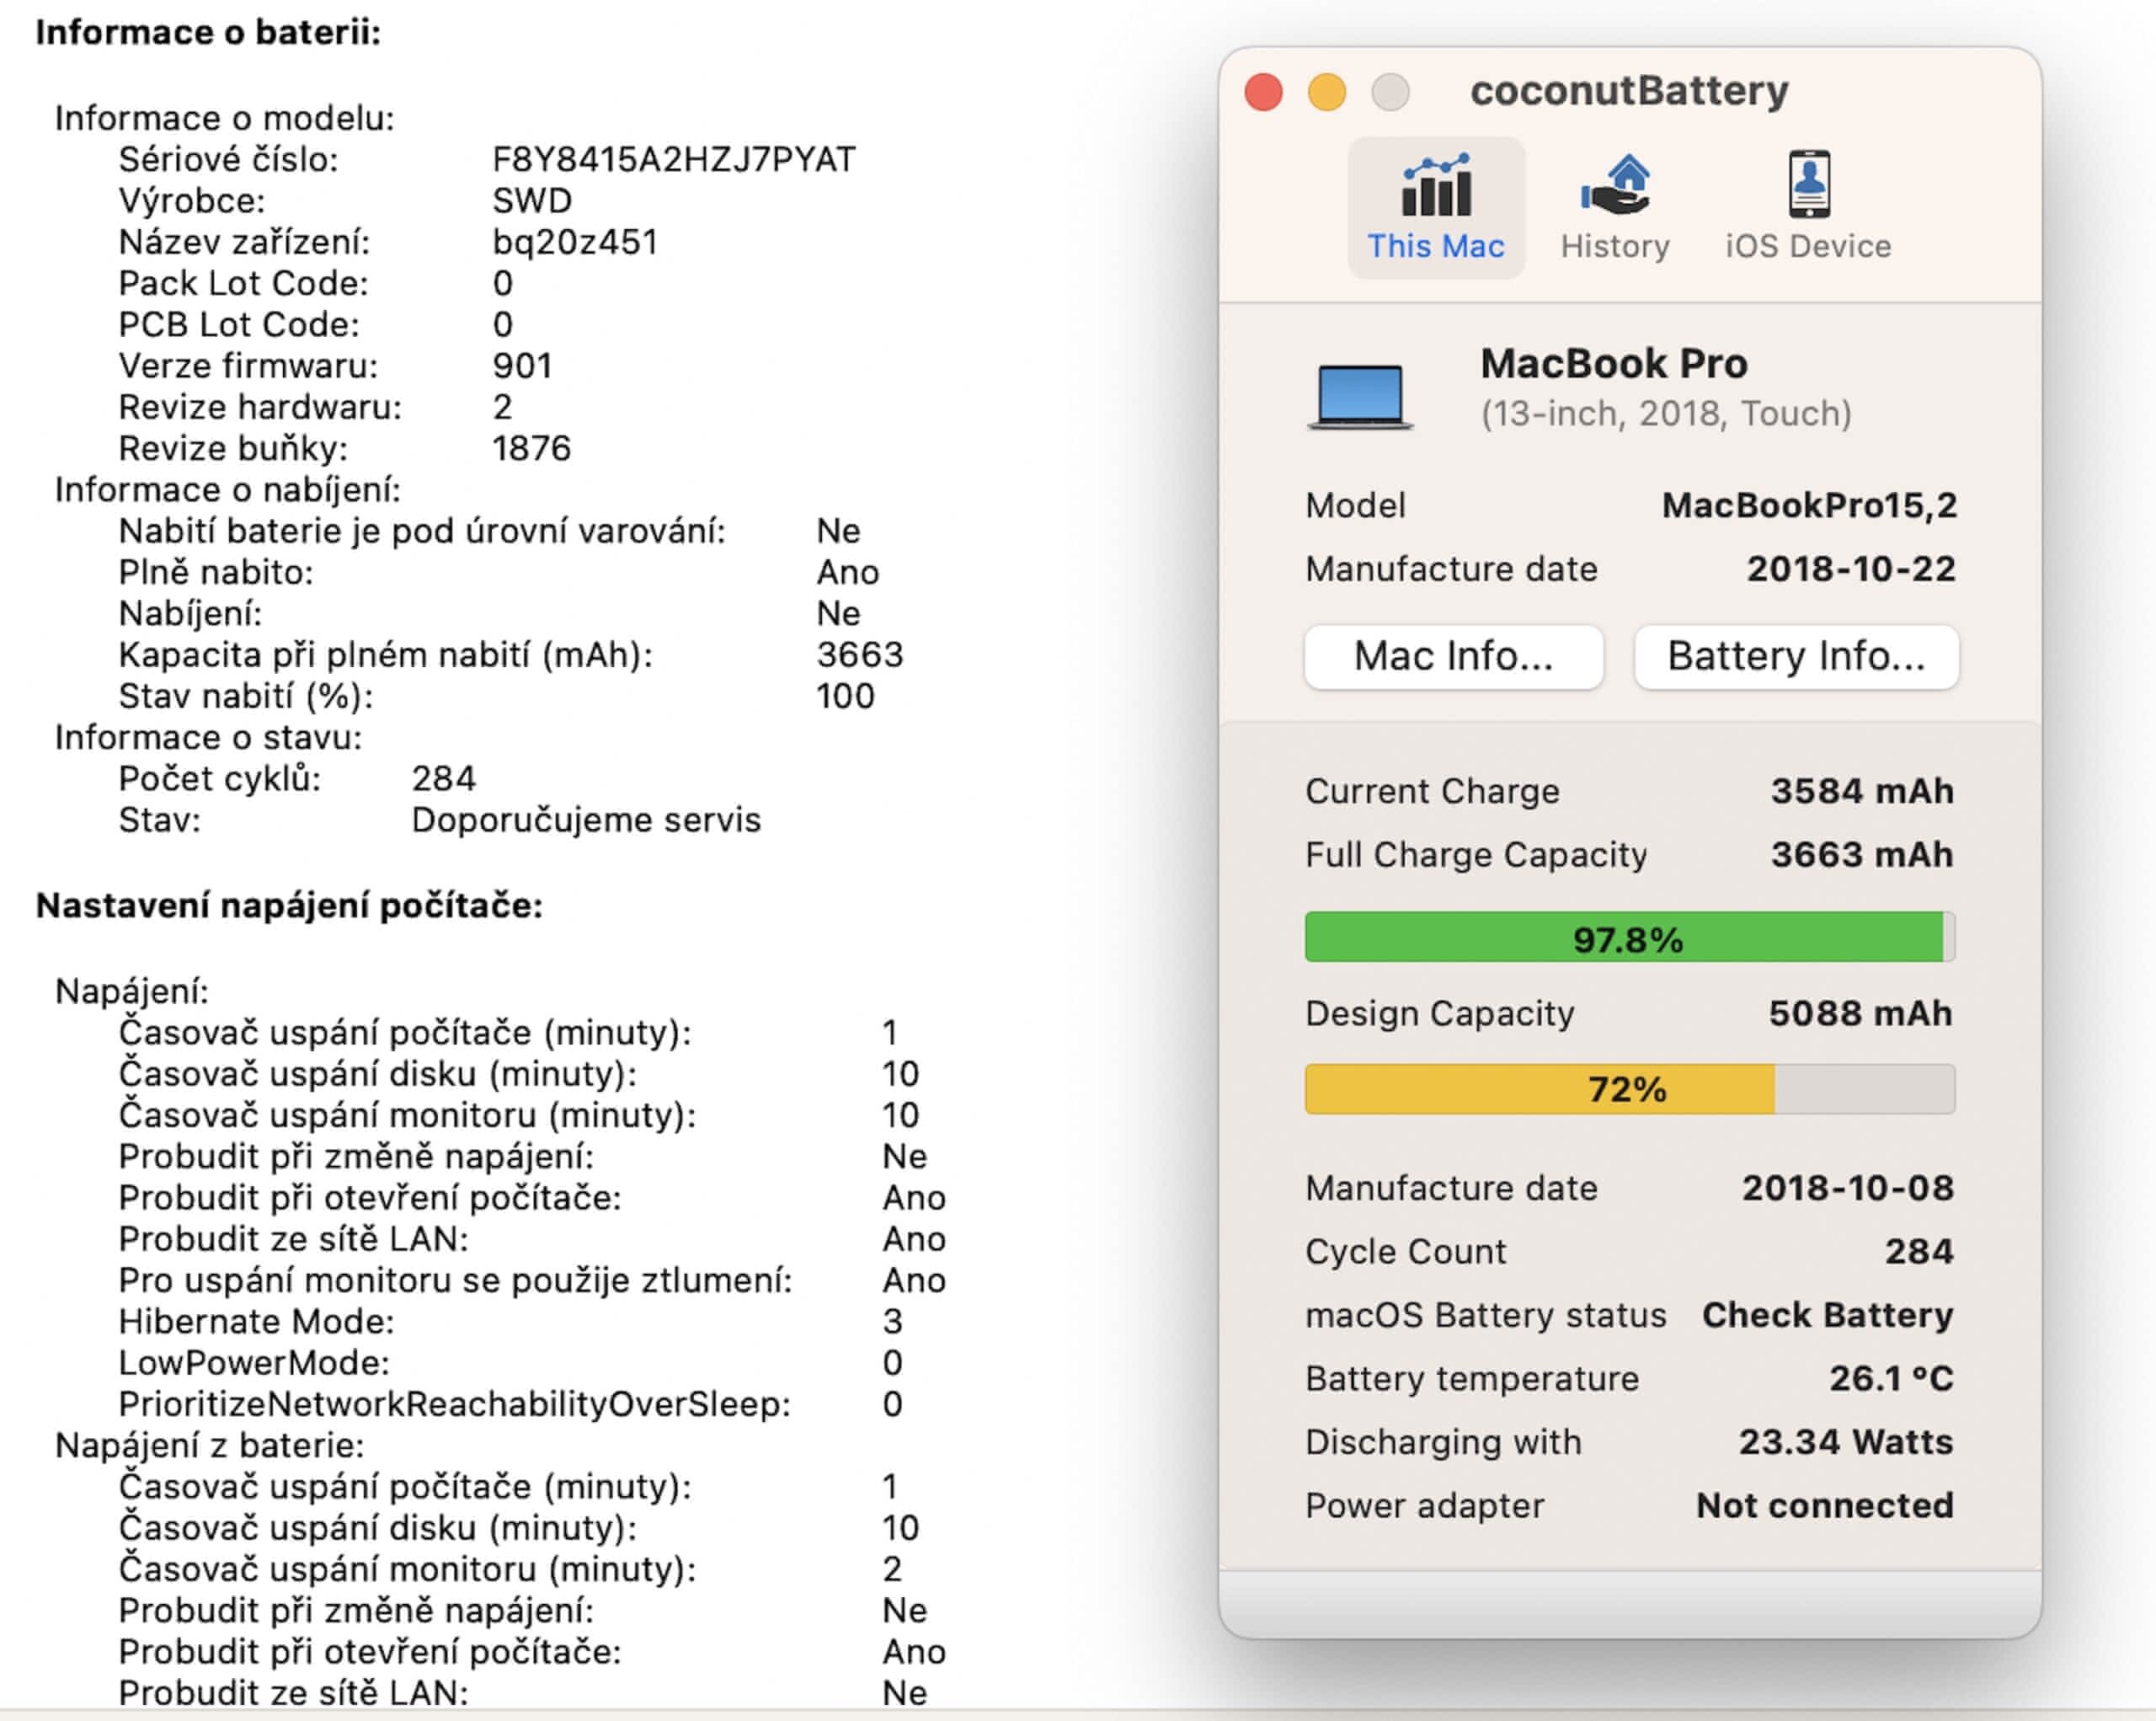Click the MacBookPro15,2 model value
2156x1721 pixels.
click(x=1808, y=505)
